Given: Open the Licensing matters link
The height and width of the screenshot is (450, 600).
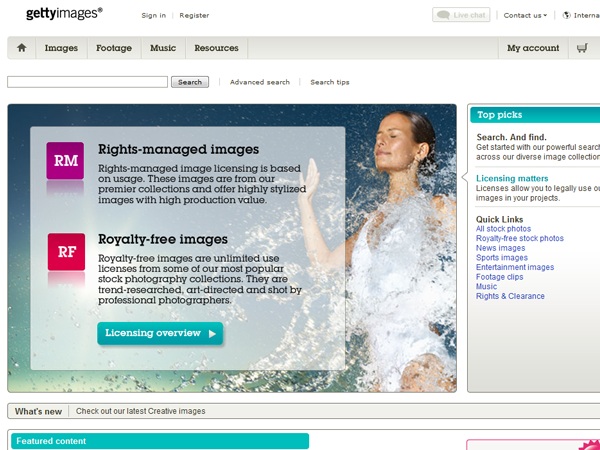Looking at the screenshot, I should coord(512,178).
